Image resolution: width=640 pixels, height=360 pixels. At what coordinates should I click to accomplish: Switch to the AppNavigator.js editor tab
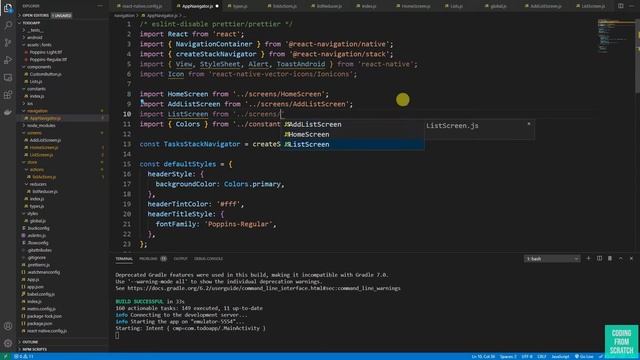198,6
